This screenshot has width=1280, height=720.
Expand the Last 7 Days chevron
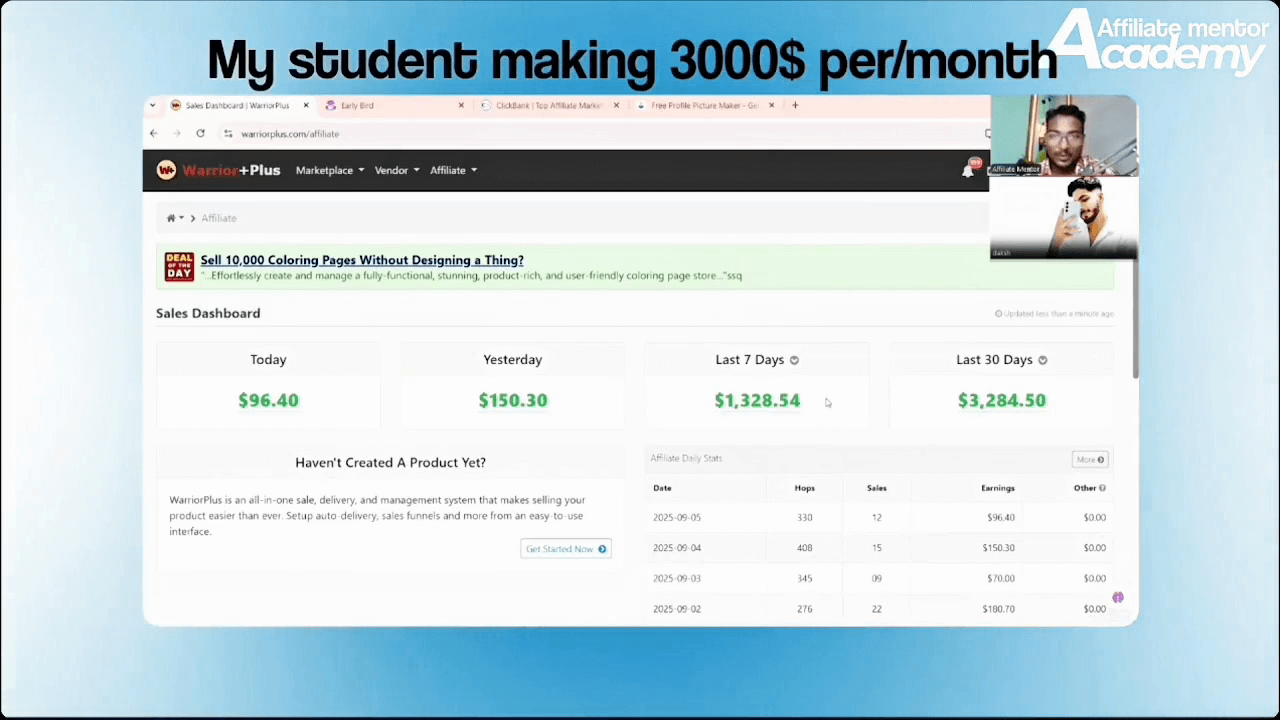pyautogui.click(x=794, y=360)
